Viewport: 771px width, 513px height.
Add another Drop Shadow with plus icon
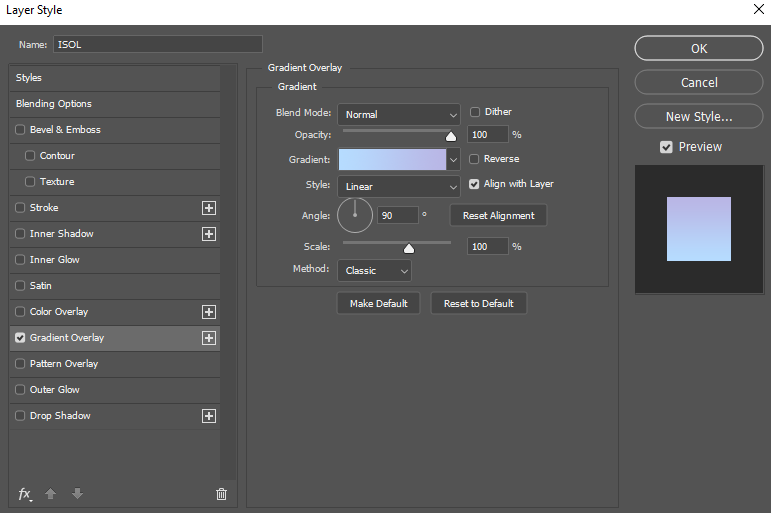[209, 416]
